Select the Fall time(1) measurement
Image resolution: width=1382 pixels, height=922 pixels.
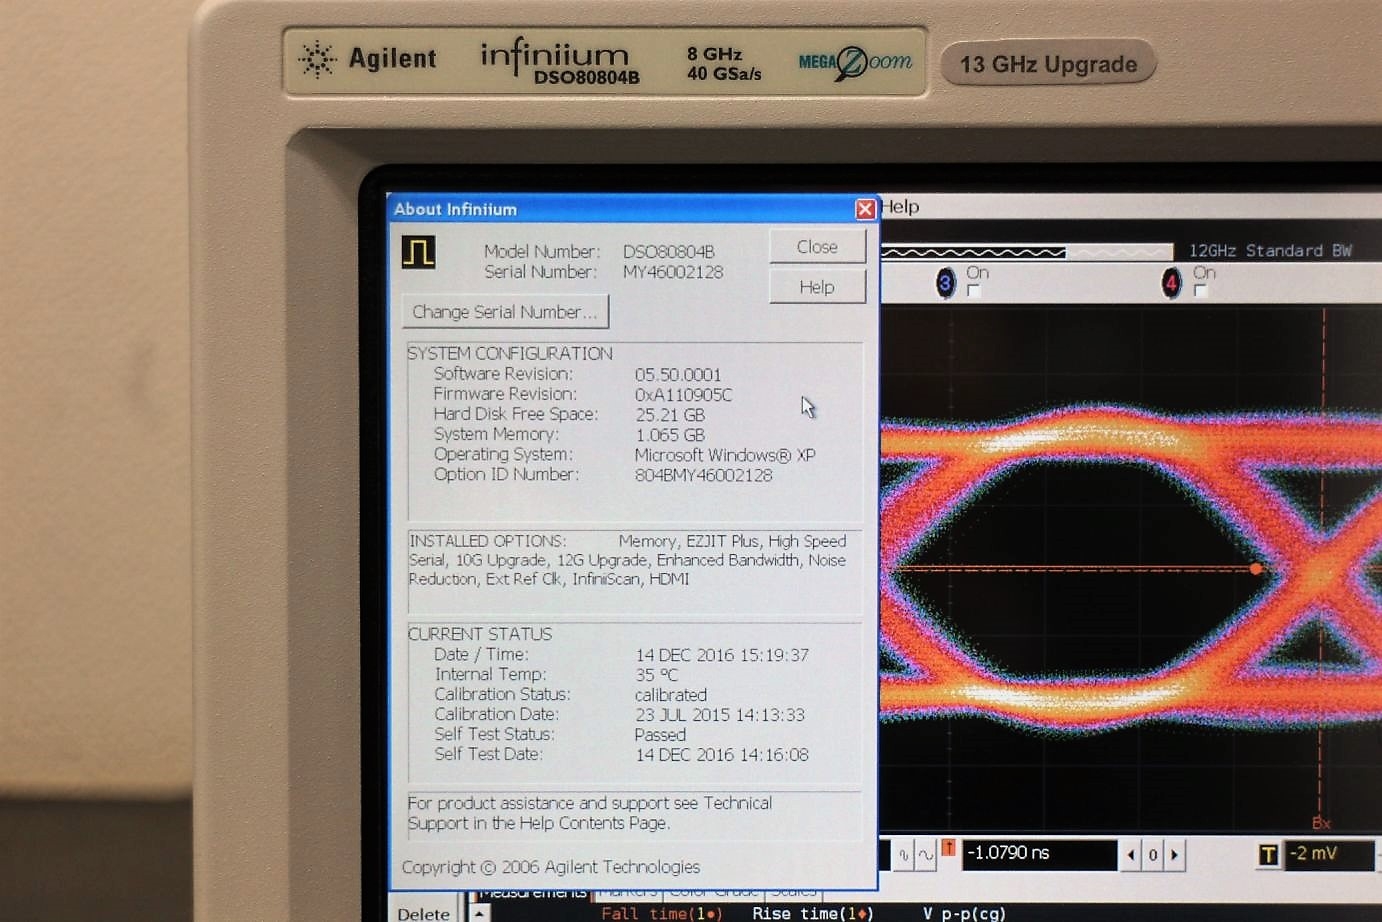click(x=661, y=913)
